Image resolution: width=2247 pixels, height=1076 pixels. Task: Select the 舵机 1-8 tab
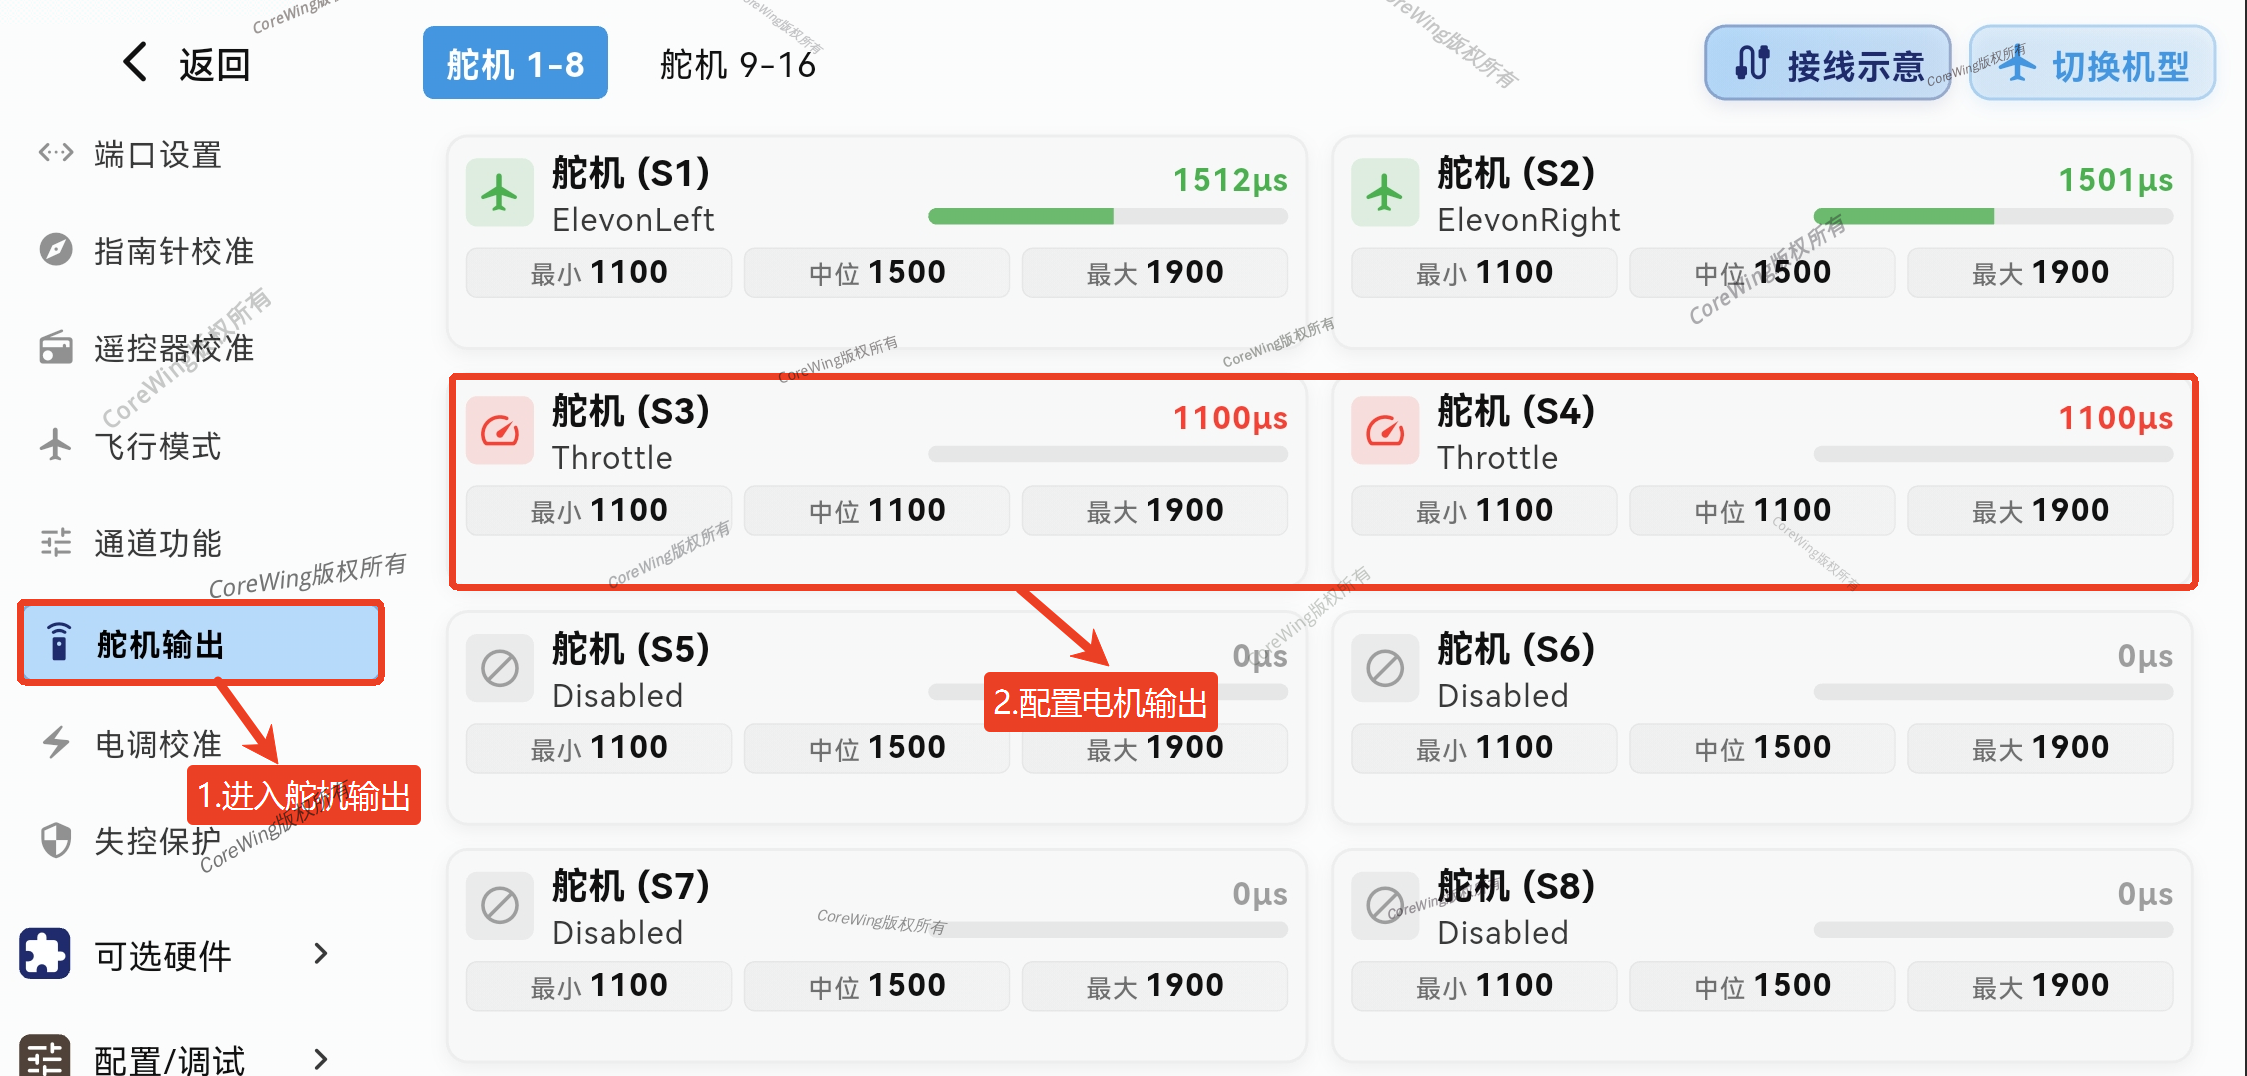[x=515, y=64]
